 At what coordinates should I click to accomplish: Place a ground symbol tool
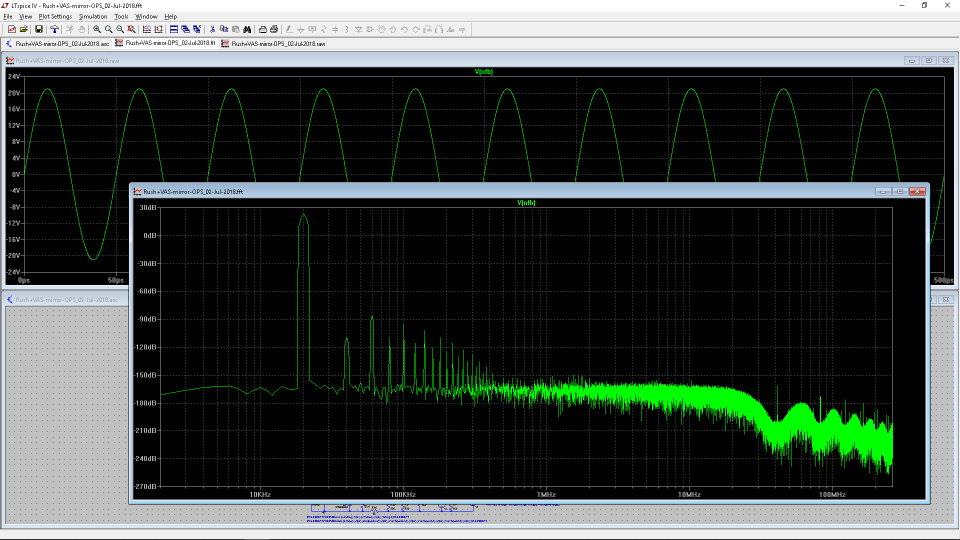click(x=301, y=29)
